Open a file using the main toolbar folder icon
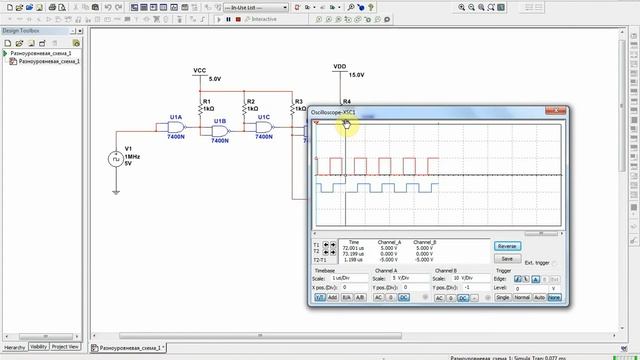Viewport: 640px width, 360px height. click(20, 7)
